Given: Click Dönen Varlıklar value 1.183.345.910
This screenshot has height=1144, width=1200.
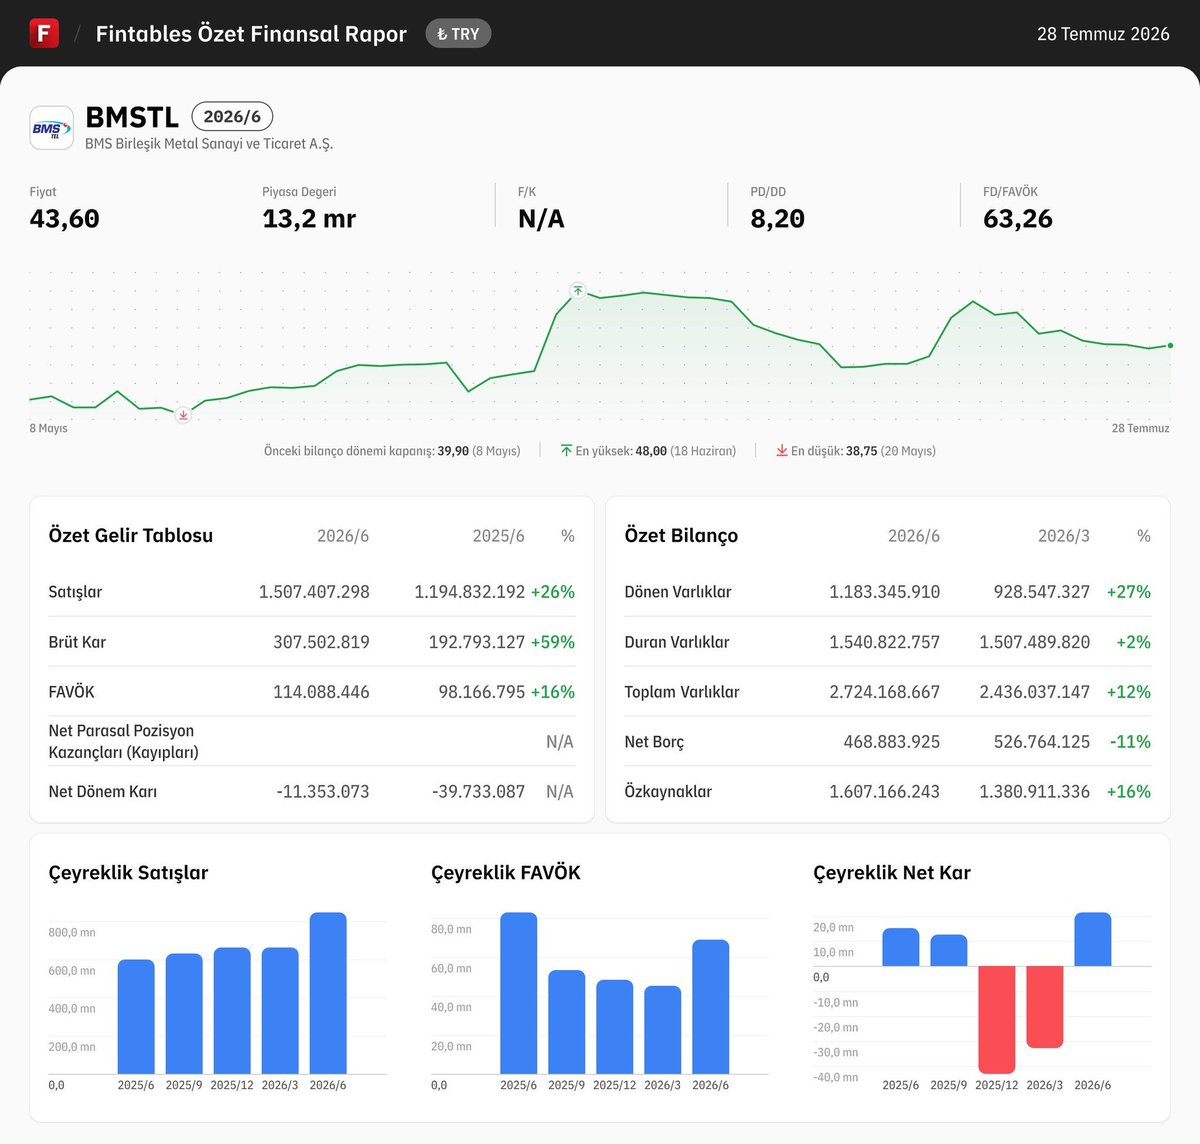Looking at the screenshot, I should pyautogui.click(x=885, y=592).
